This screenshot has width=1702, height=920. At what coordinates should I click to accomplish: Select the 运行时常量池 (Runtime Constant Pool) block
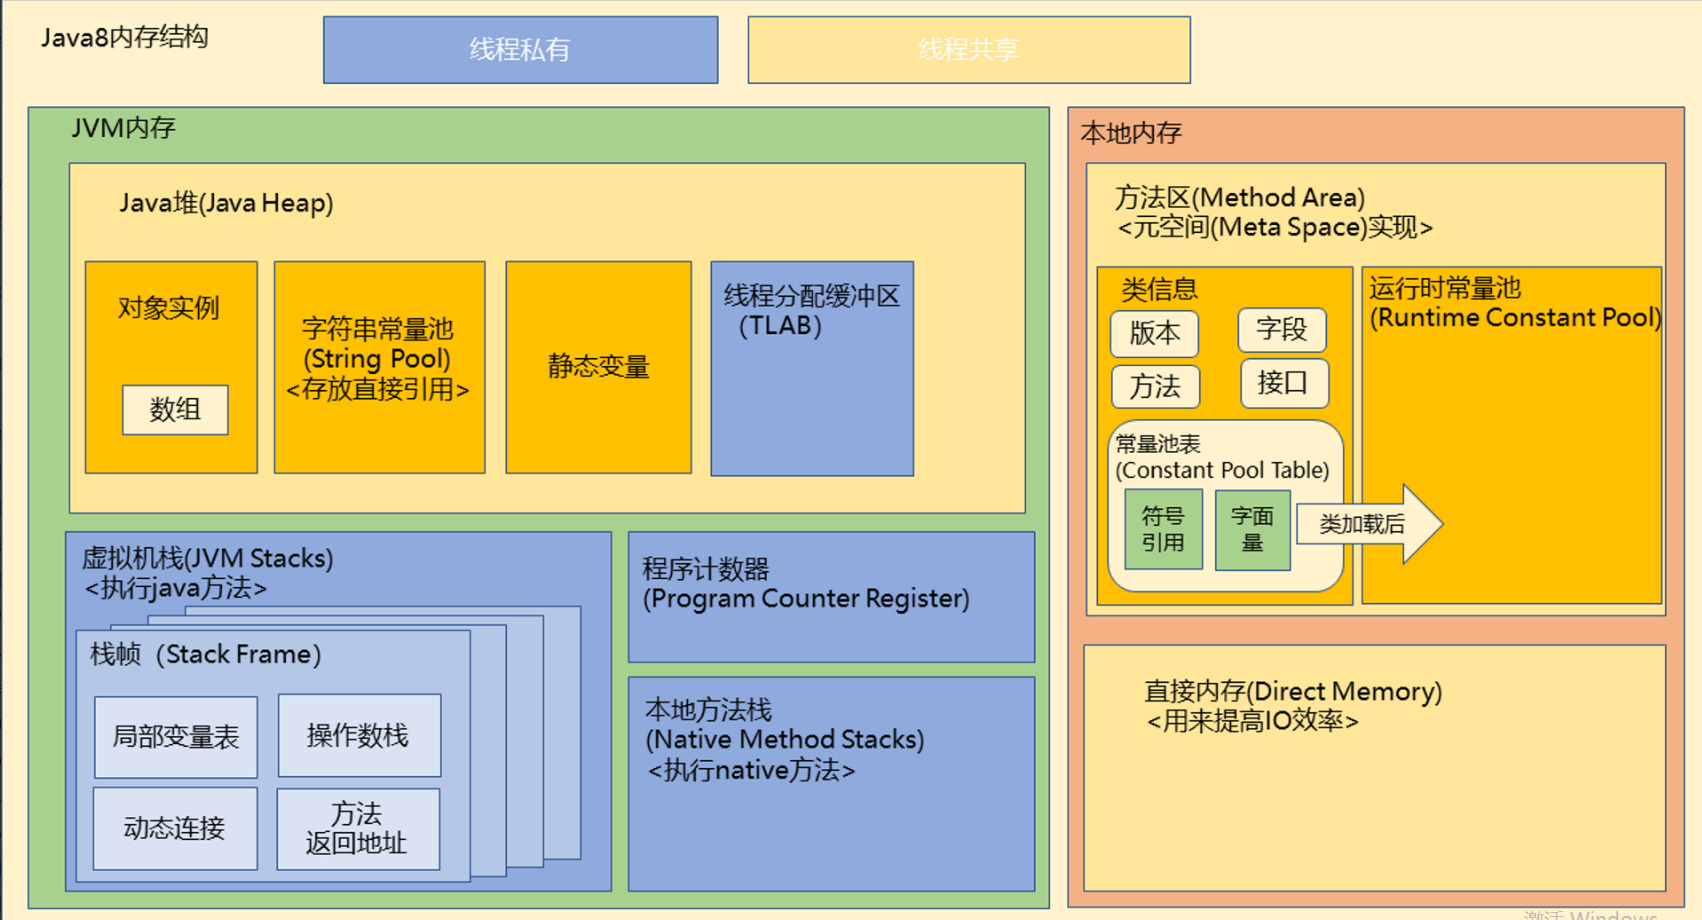pos(1511,435)
